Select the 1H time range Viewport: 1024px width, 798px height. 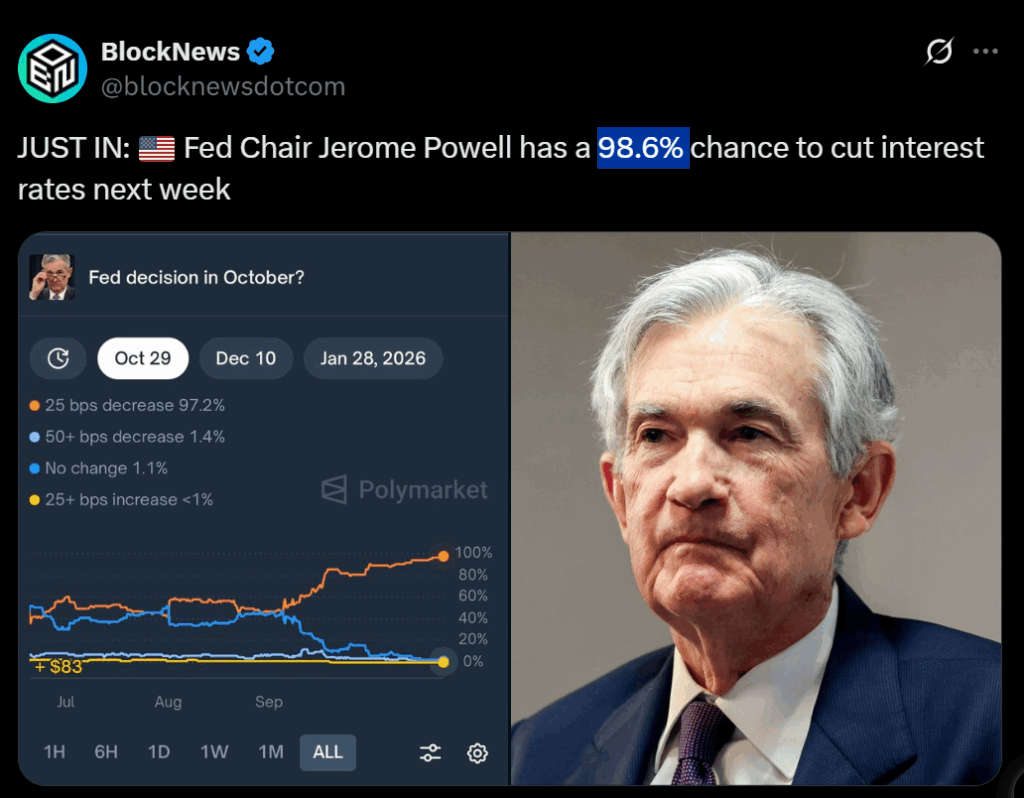(x=54, y=752)
